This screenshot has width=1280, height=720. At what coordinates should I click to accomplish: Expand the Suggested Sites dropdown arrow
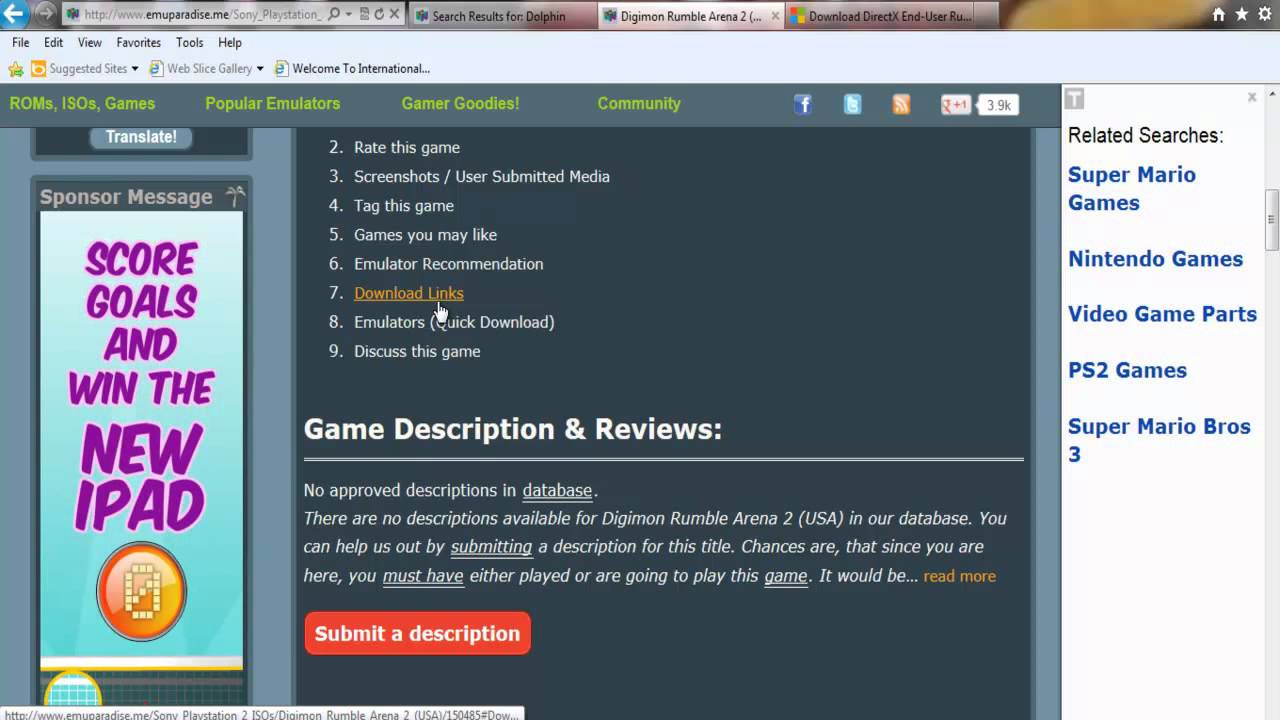click(x=135, y=69)
